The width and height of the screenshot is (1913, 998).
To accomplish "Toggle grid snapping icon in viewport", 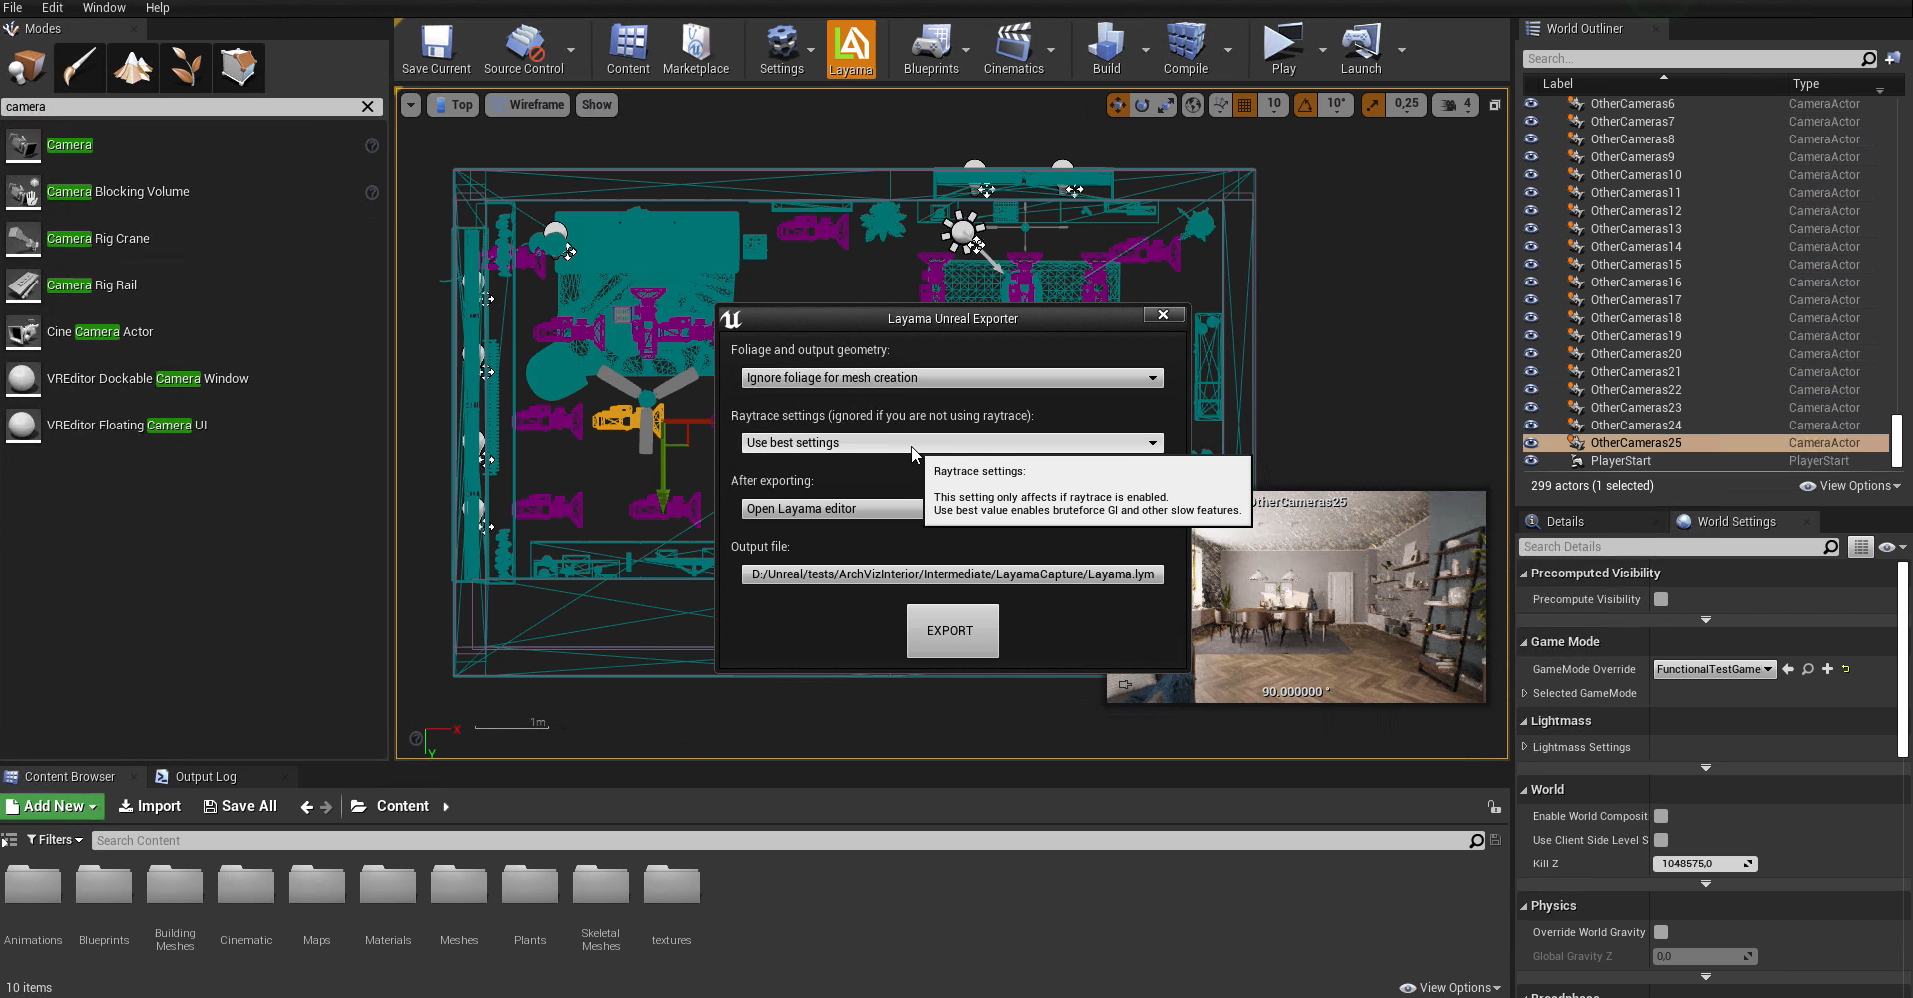I will [x=1245, y=104].
